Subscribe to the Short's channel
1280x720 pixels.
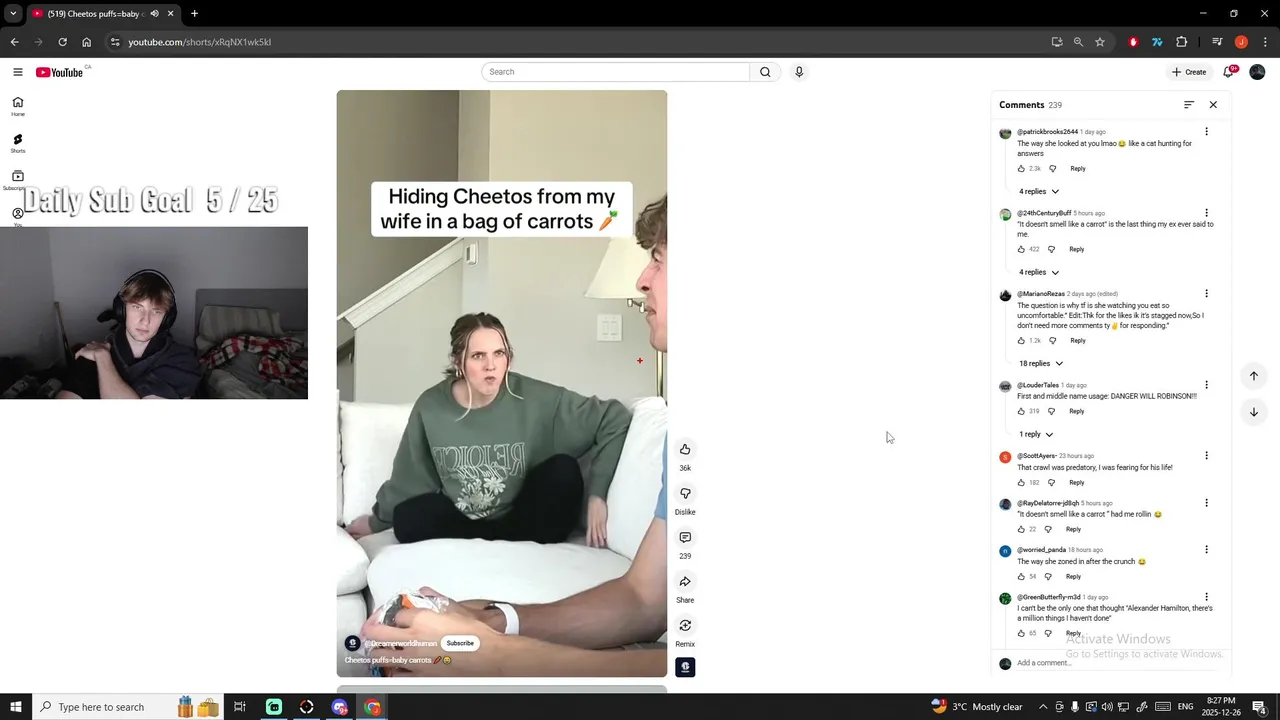[460, 643]
